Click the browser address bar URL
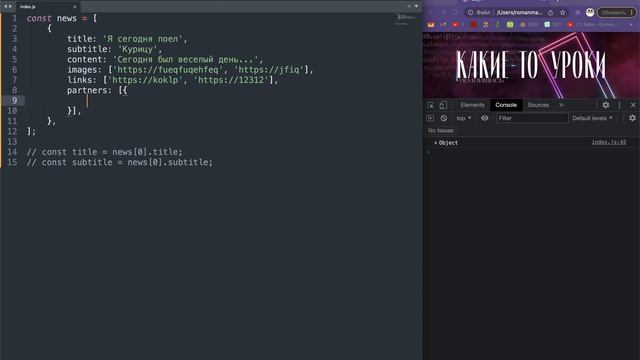 coord(519,13)
